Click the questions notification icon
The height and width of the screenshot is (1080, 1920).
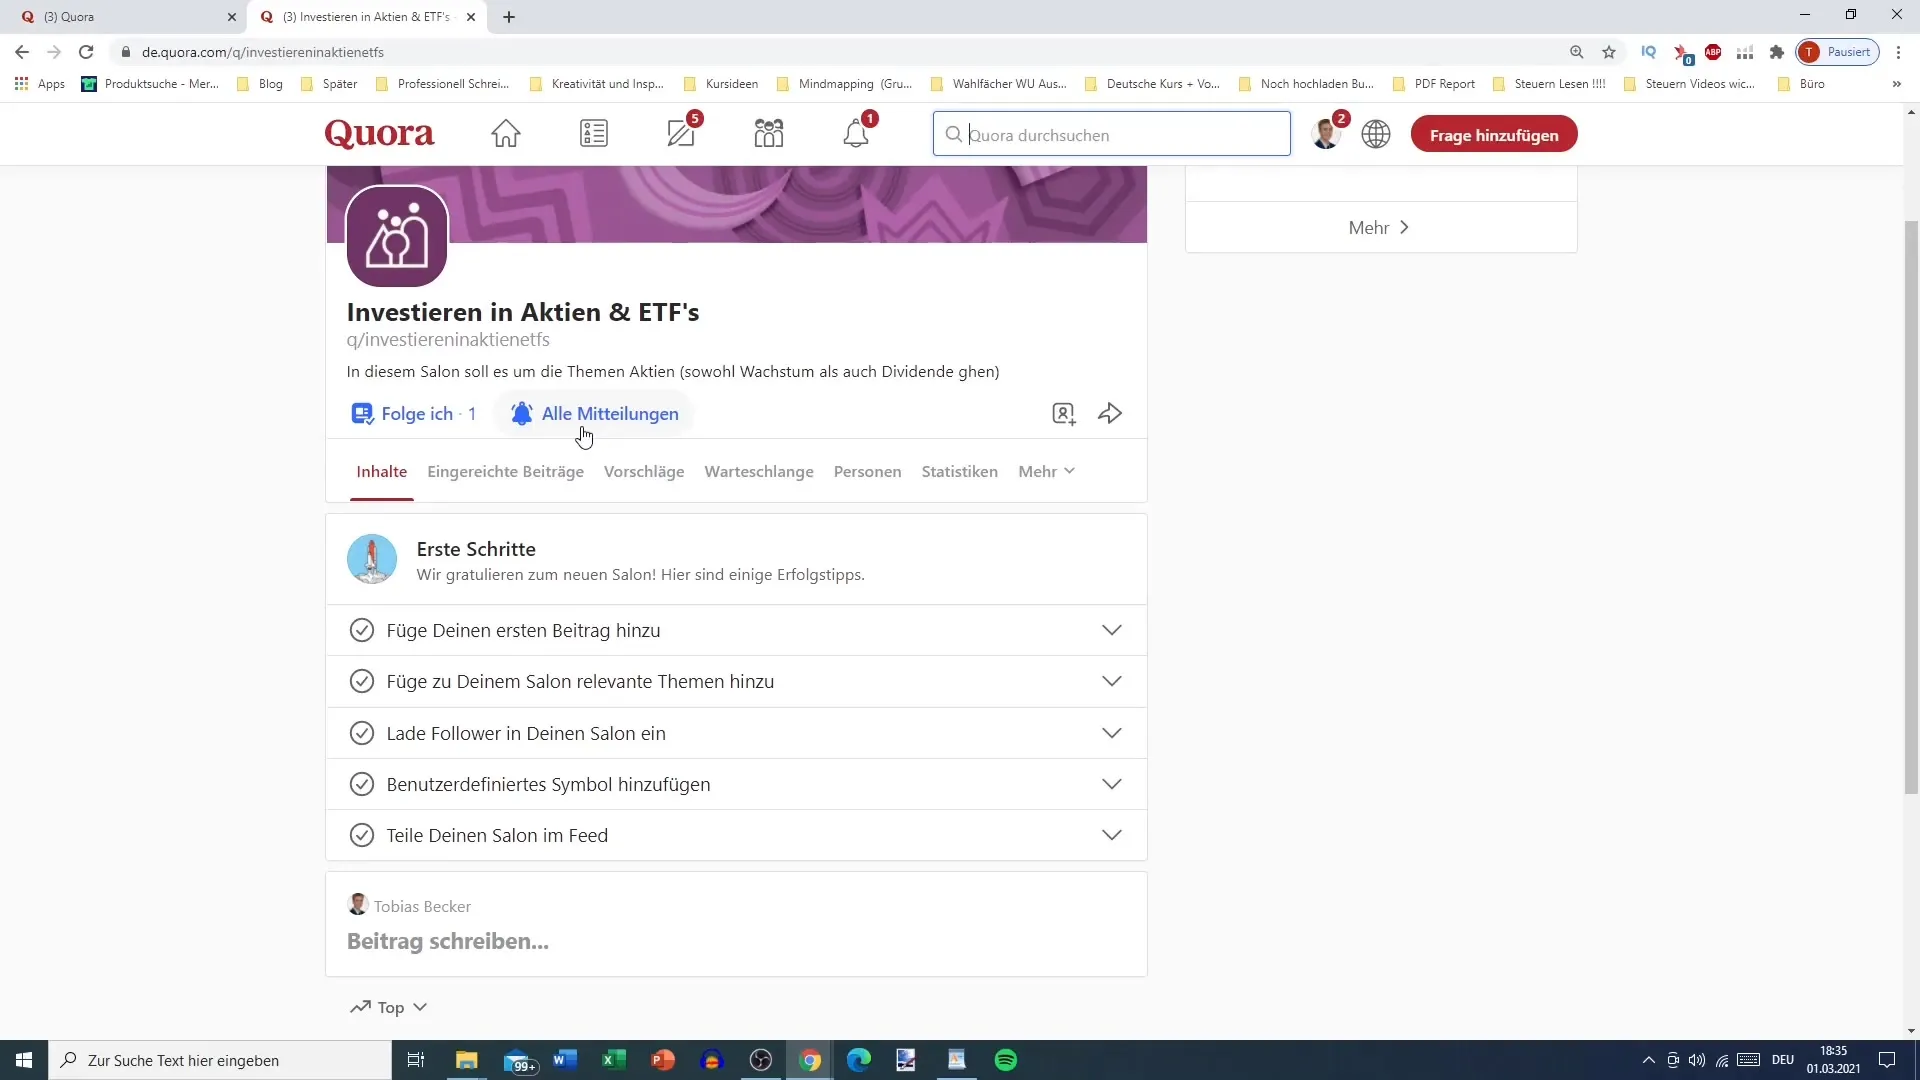(x=683, y=132)
